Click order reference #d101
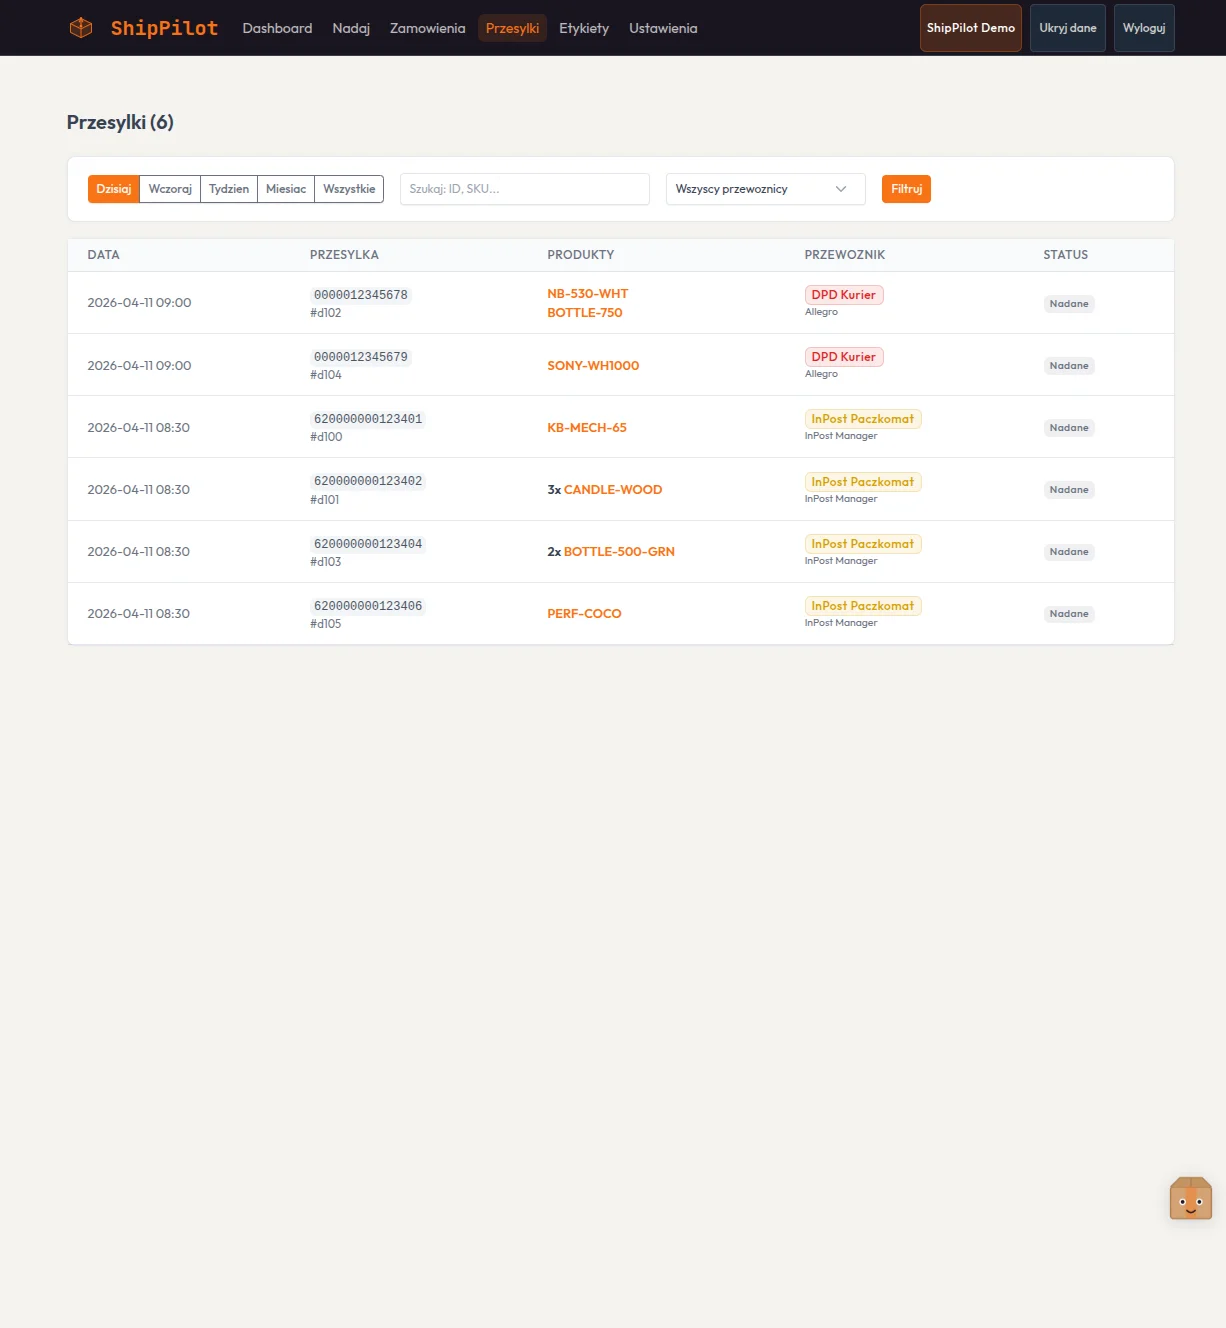This screenshot has height=1328, width=1226. click(325, 500)
